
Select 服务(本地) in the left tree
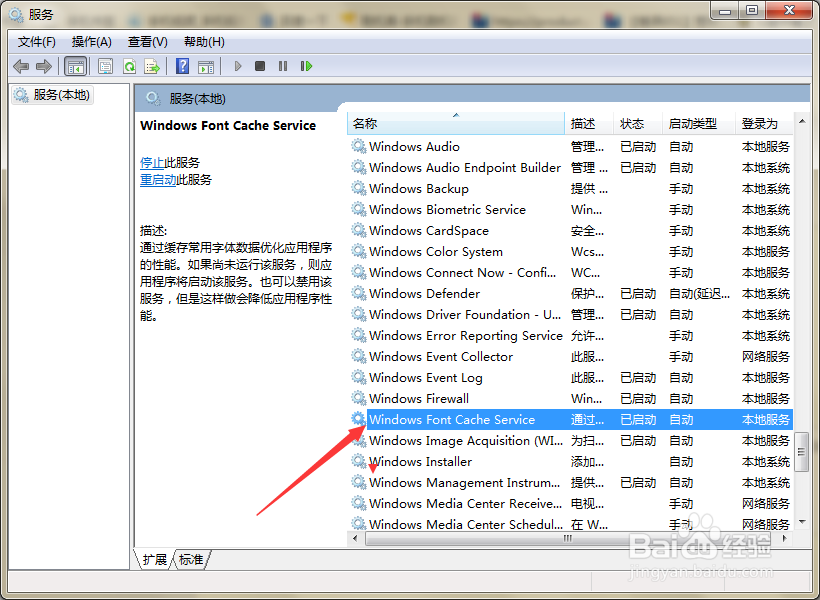click(x=52, y=95)
